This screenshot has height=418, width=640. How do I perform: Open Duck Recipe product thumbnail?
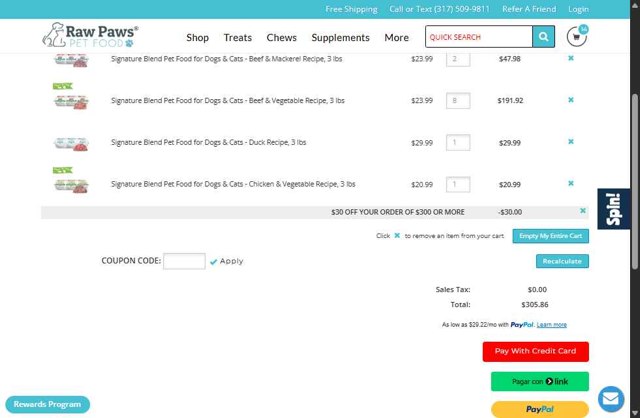pyautogui.click(x=71, y=144)
